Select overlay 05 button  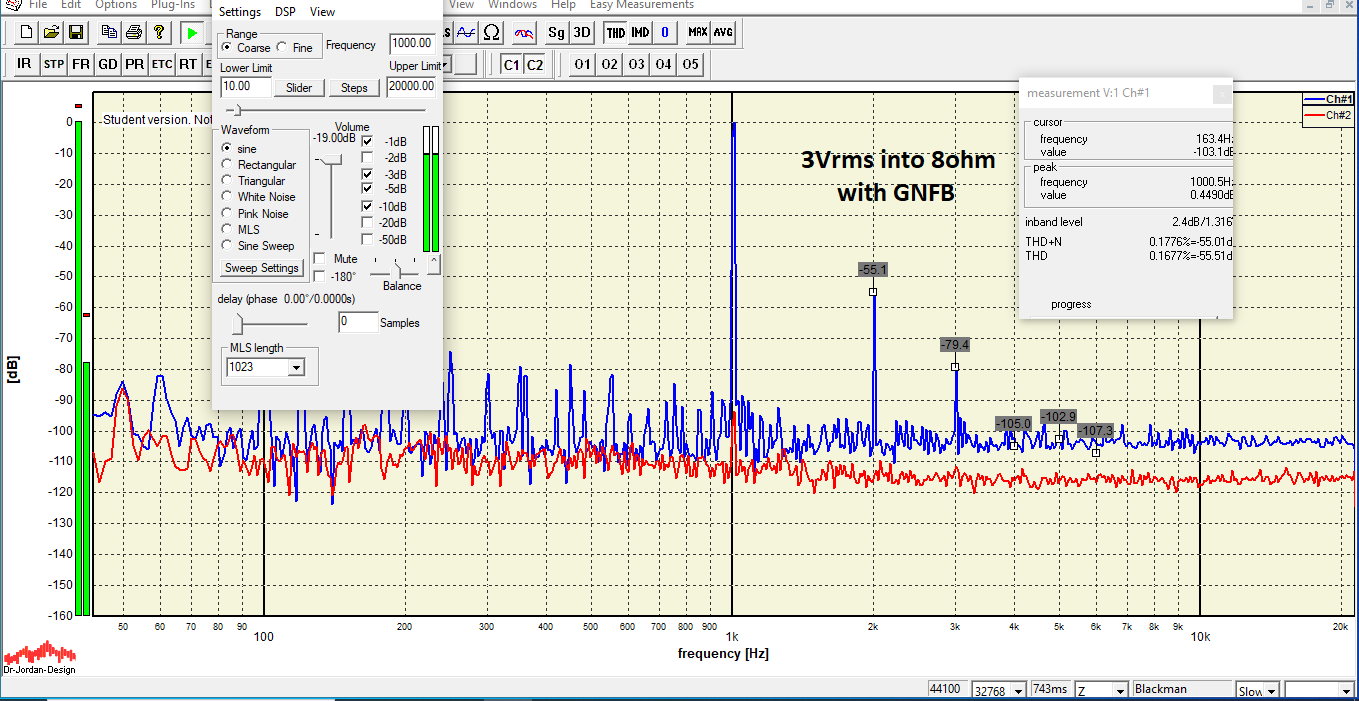tap(690, 64)
